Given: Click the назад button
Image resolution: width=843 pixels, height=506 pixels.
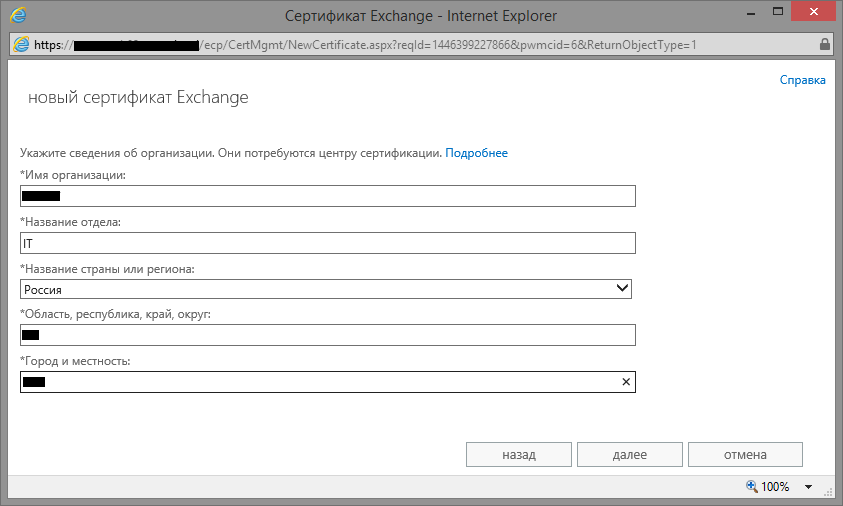Looking at the screenshot, I should [519, 455].
